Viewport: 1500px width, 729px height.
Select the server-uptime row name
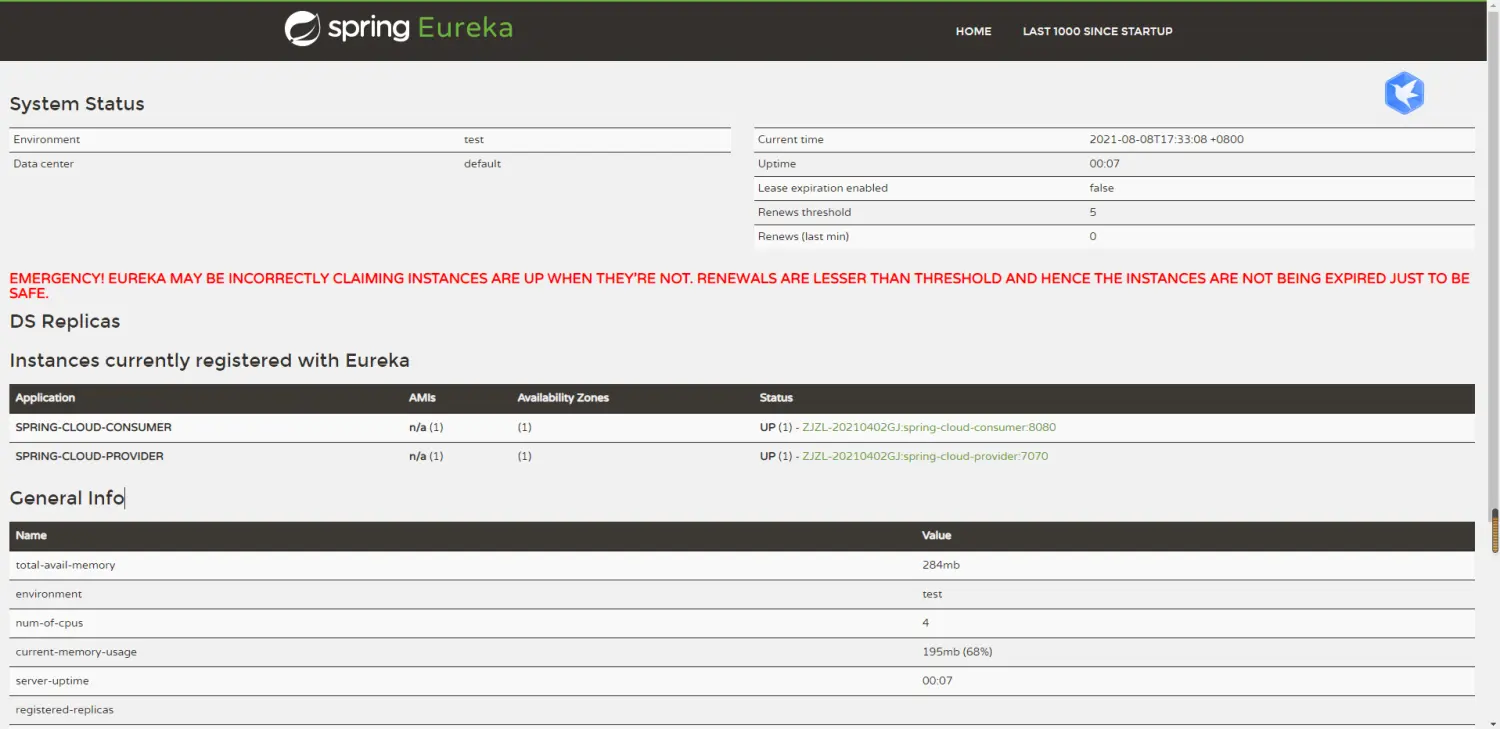[x=52, y=681]
